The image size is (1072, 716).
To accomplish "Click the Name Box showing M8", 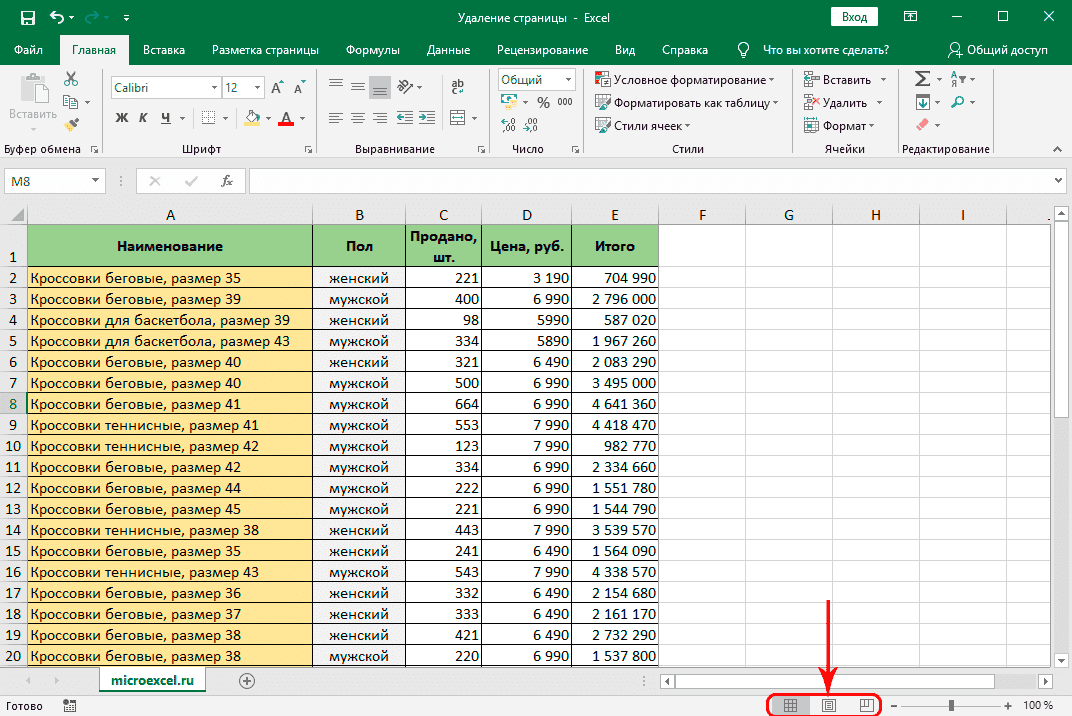I will pyautogui.click(x=46, y=181).
